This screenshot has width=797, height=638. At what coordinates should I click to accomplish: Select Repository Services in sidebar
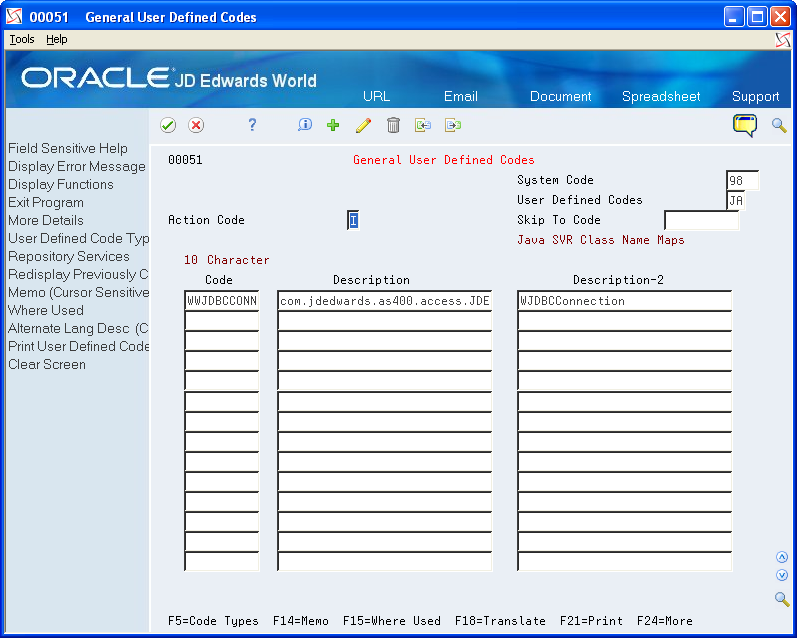[69, 257]
